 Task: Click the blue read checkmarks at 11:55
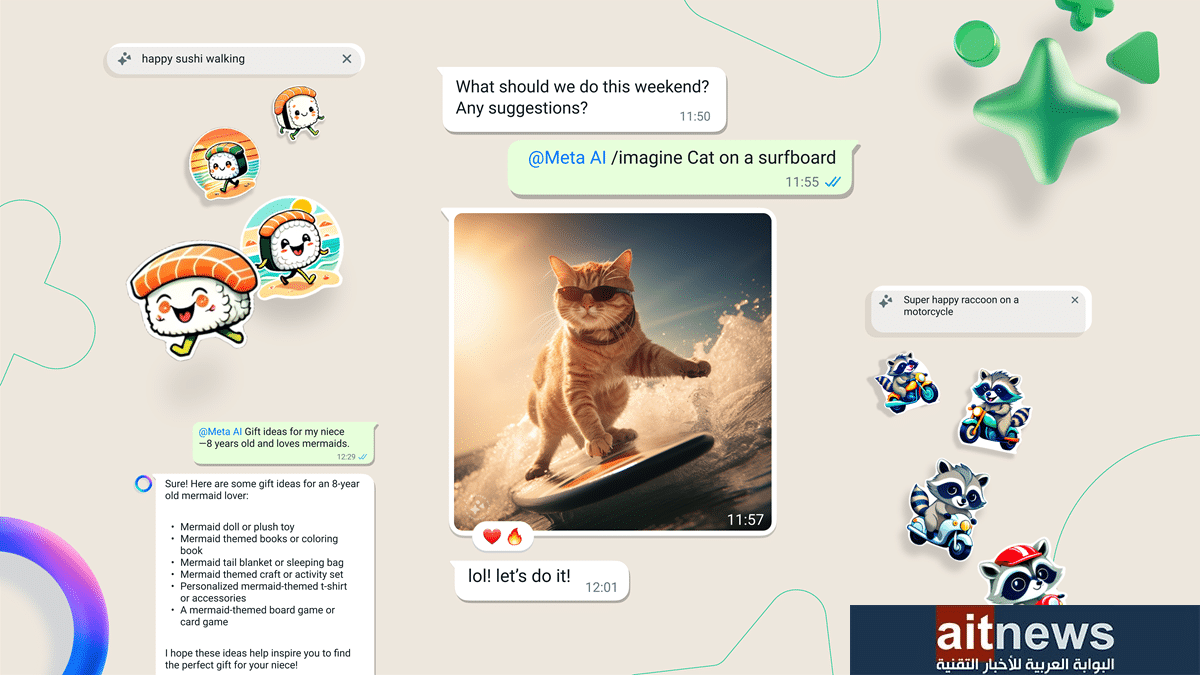pyautogui.click(x=833, y=182)
